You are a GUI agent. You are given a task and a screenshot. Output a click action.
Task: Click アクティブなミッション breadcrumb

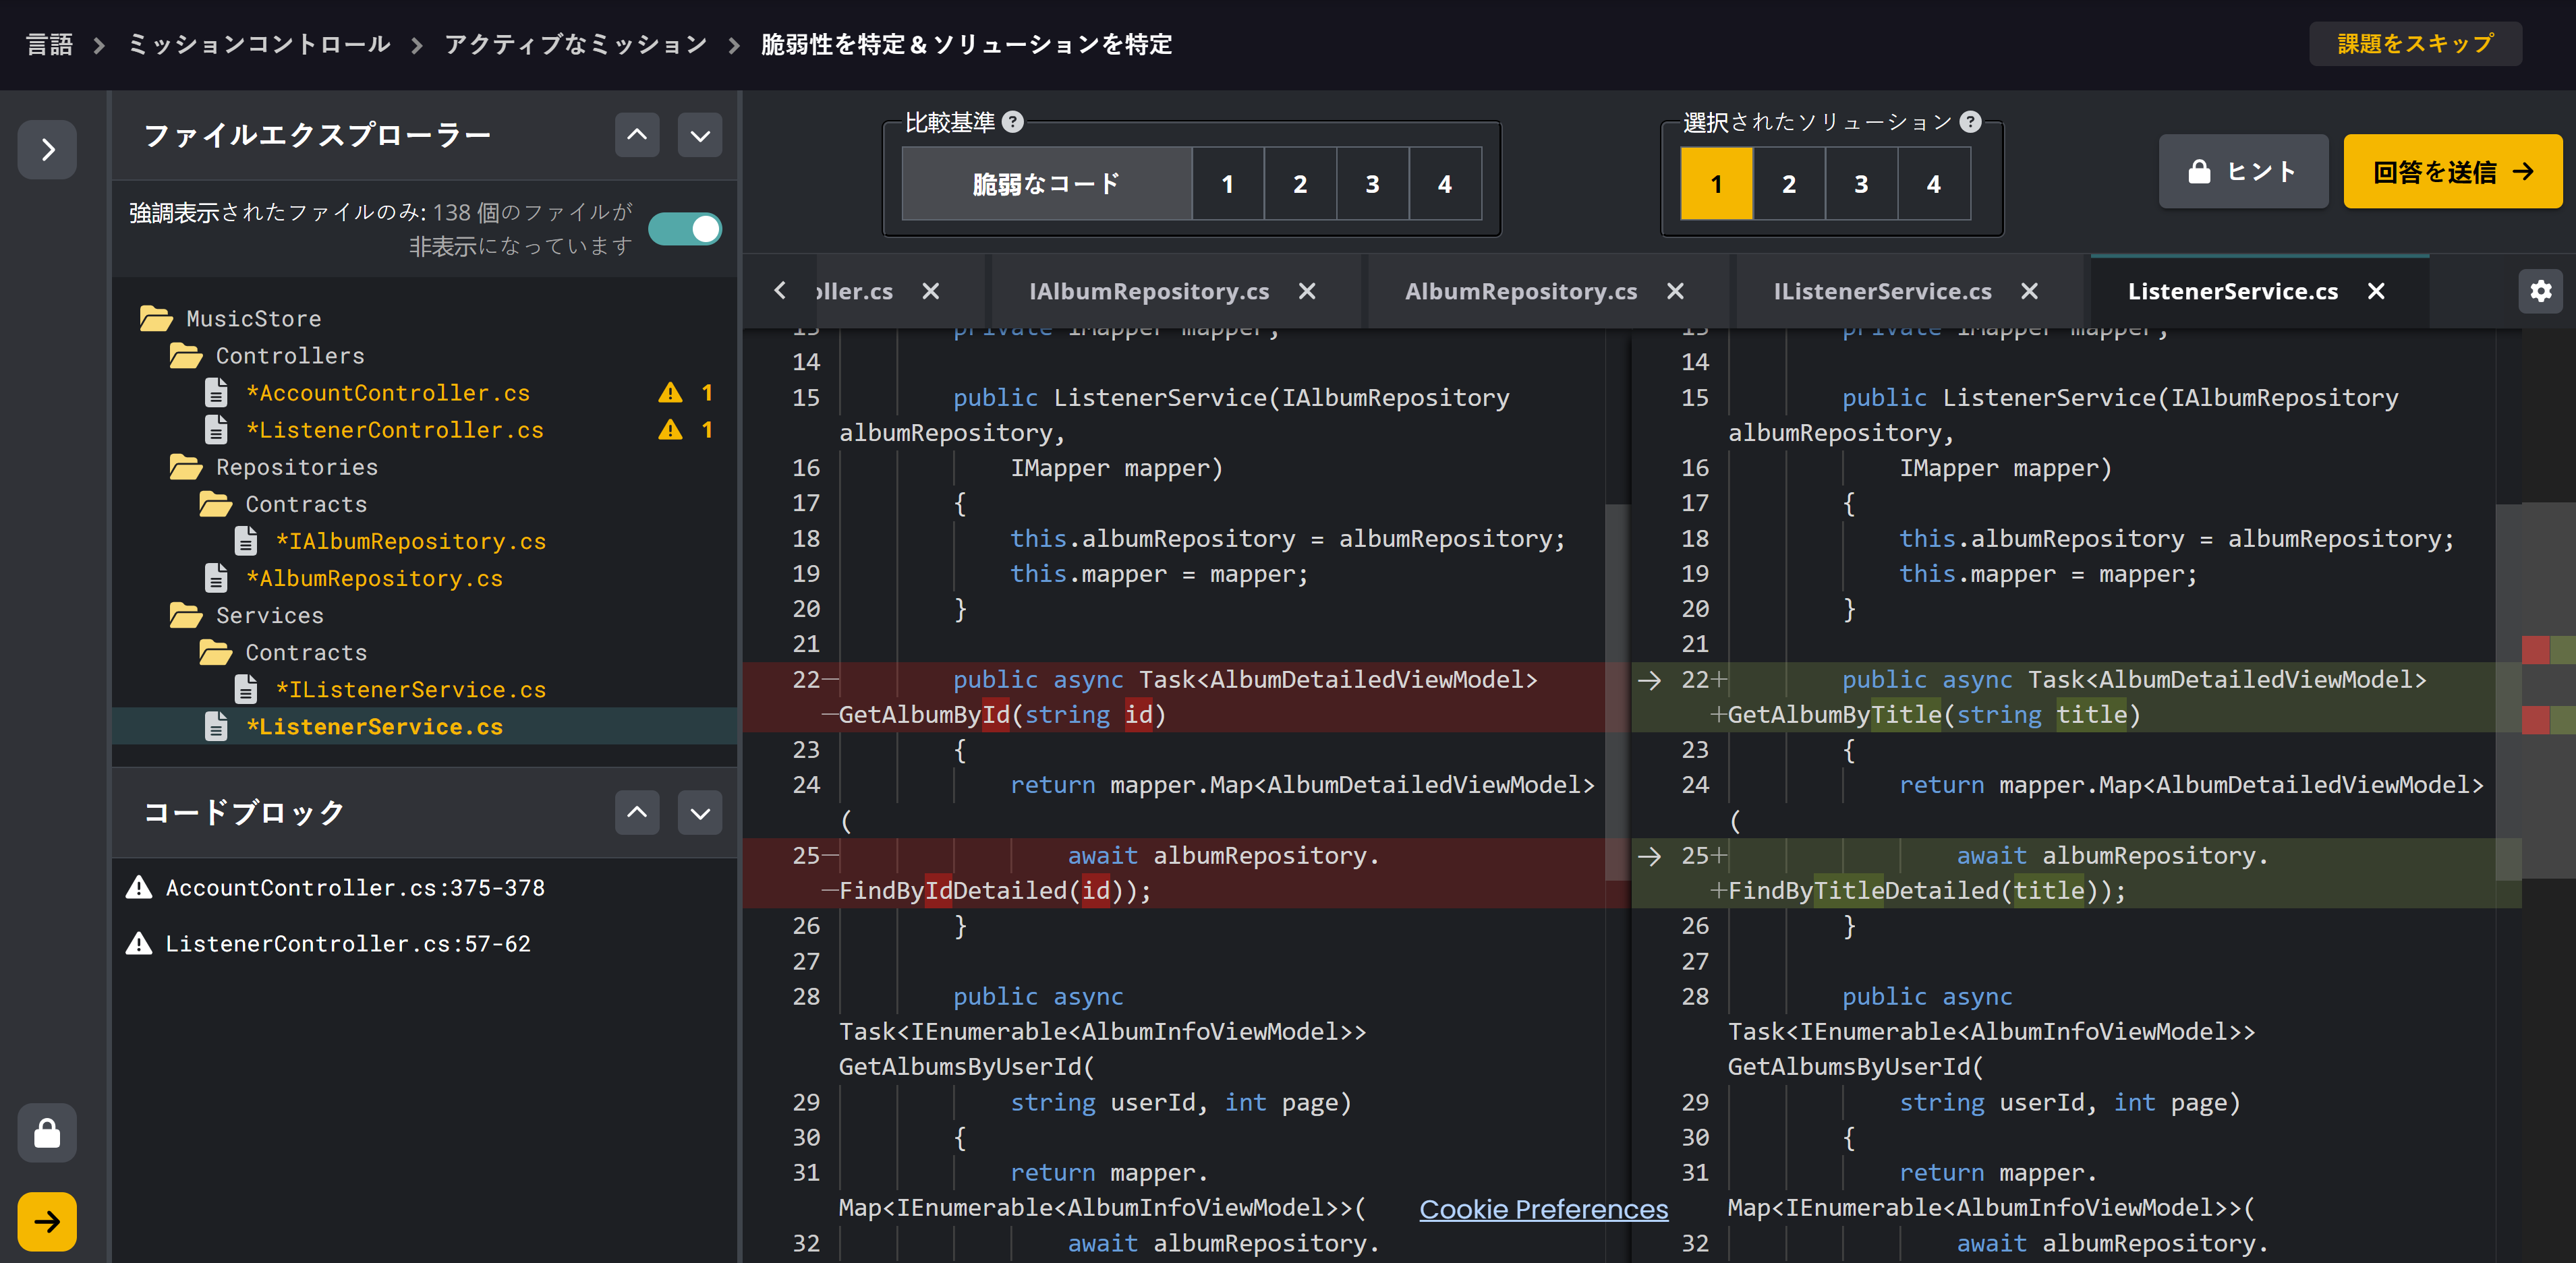point(576,44)
